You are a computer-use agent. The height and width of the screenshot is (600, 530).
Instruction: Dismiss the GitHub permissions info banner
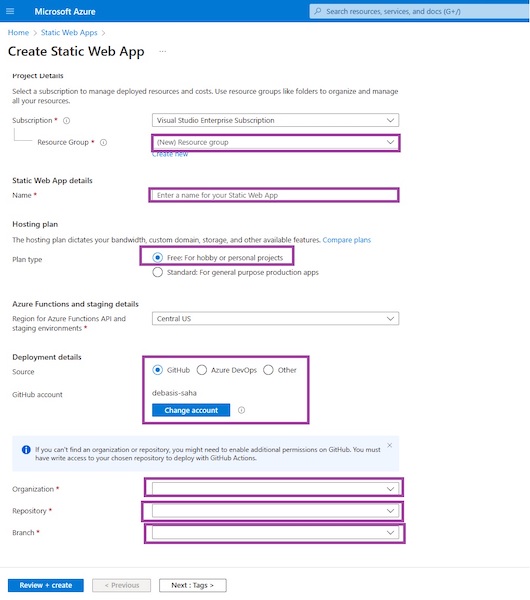click(390, 445)
